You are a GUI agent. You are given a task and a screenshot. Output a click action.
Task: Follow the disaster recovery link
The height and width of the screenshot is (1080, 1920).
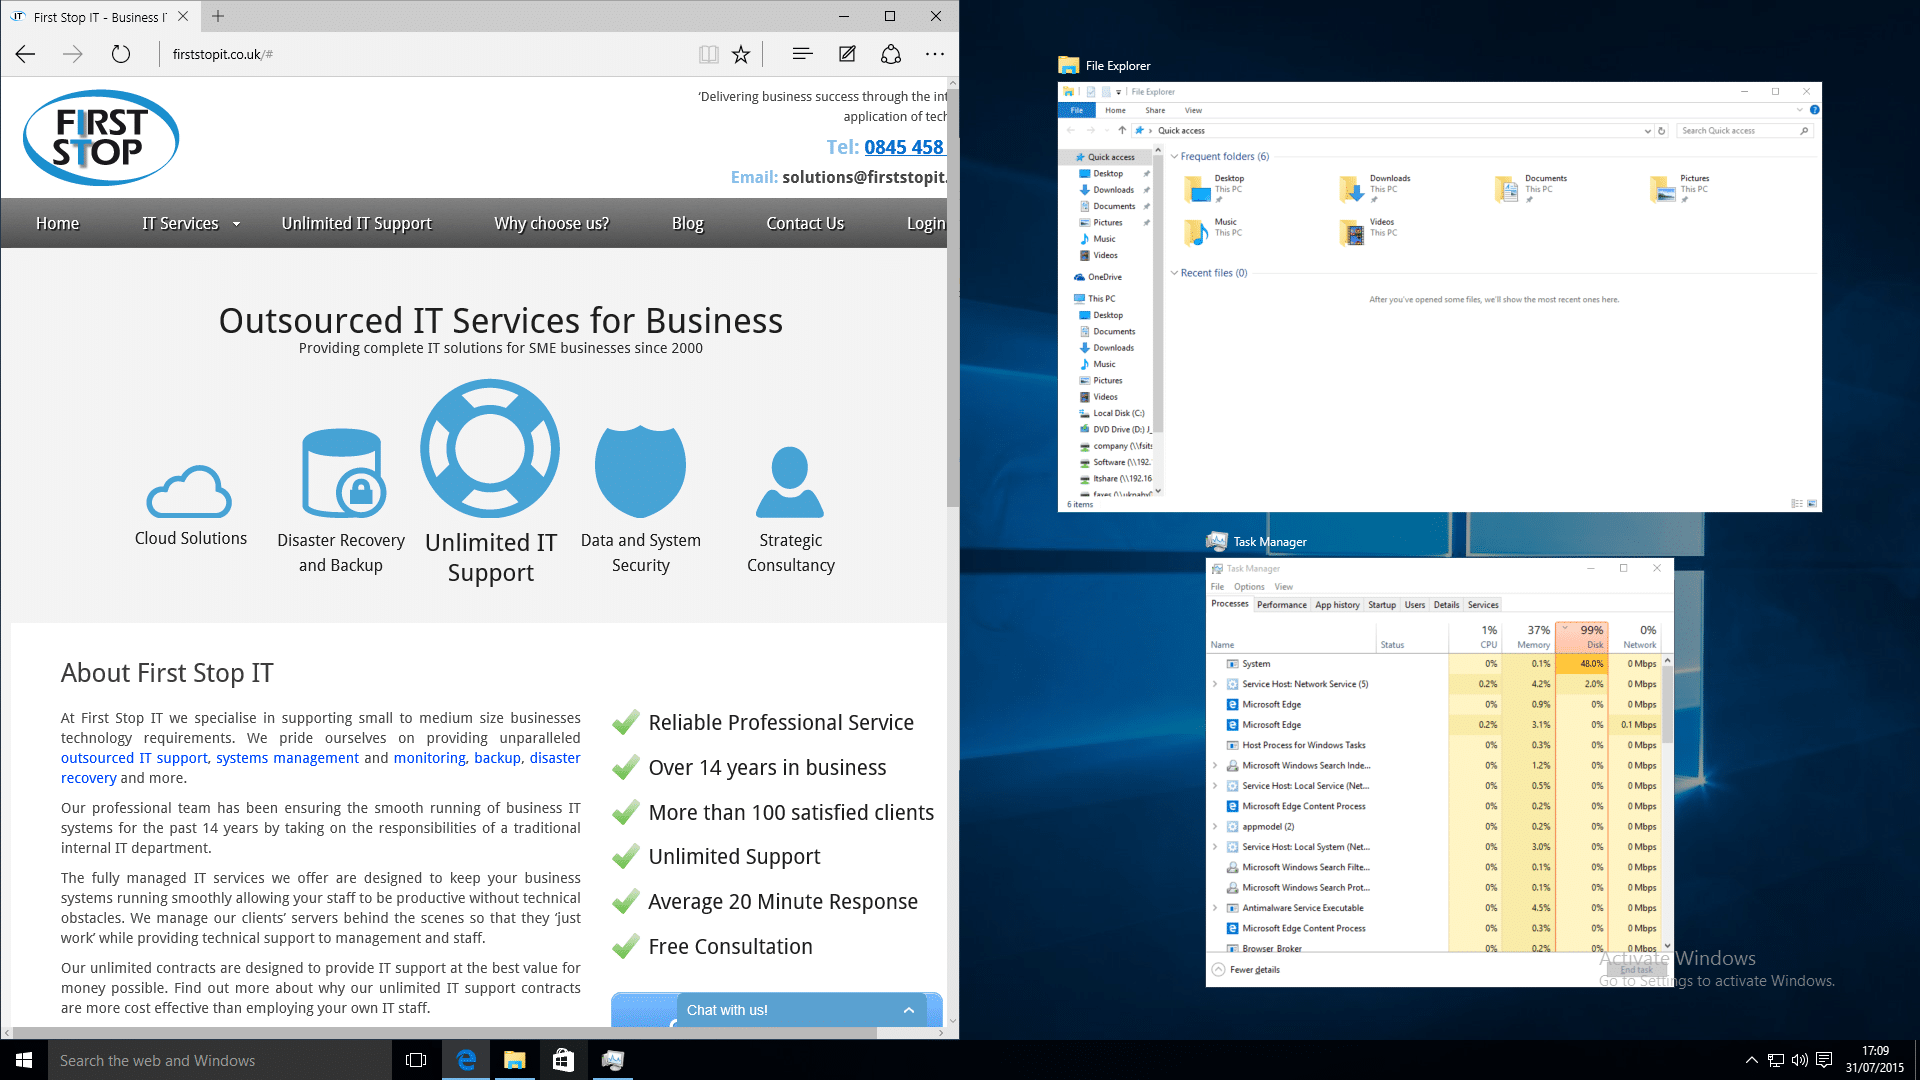(x=552, y=757)
